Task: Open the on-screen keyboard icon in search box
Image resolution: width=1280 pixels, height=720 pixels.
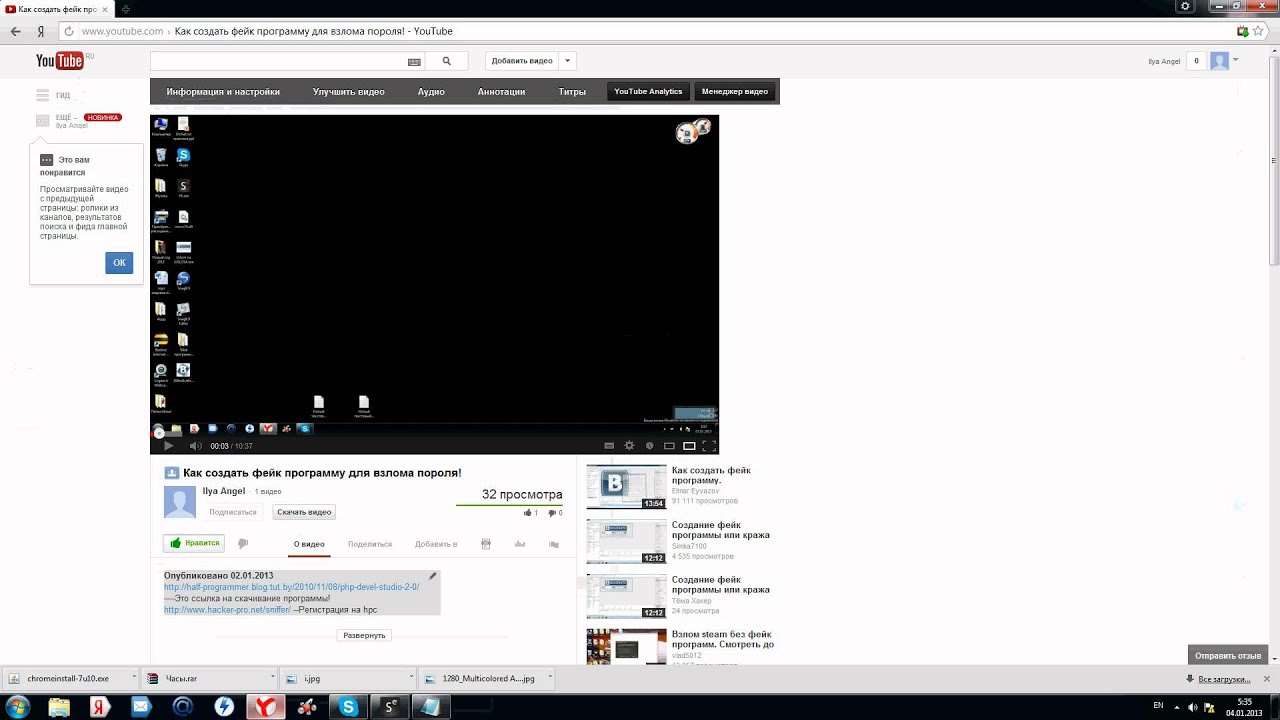Action: click(414, 61)
